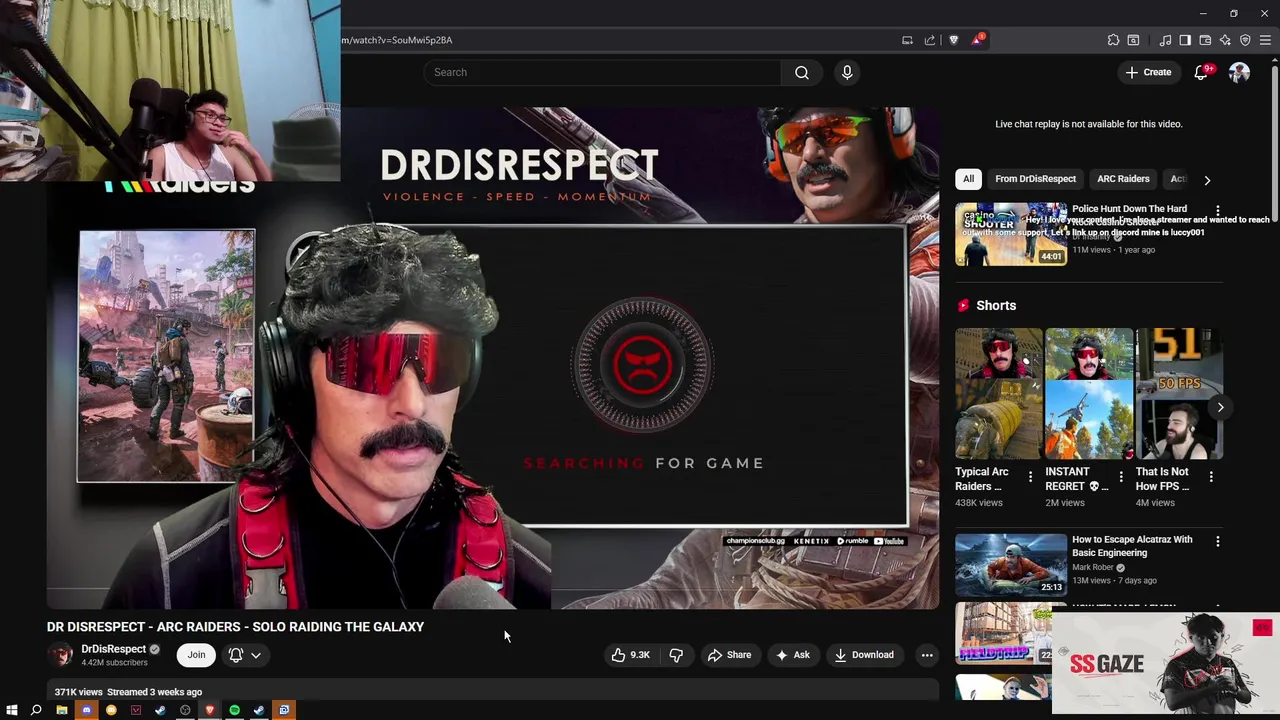This screenshot has height=720, width=1280.
Task: Open How to Escape Alcatraz thumbnail
Action: click(x=1011, y=564)
